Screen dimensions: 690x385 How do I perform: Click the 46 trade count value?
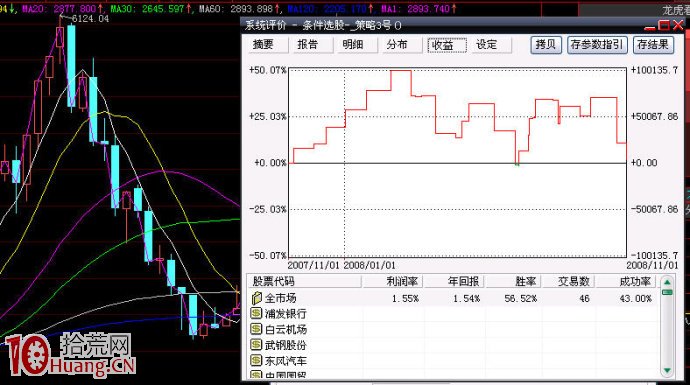click(584, 299)
